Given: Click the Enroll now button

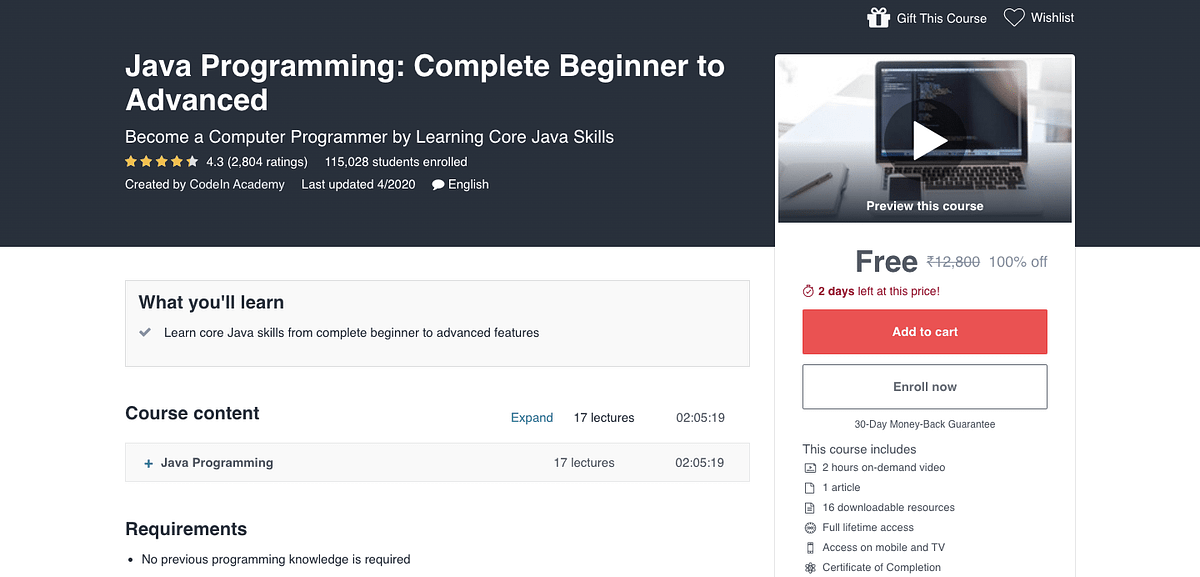Looking at the screenshot, I should [x=924, y=386].
